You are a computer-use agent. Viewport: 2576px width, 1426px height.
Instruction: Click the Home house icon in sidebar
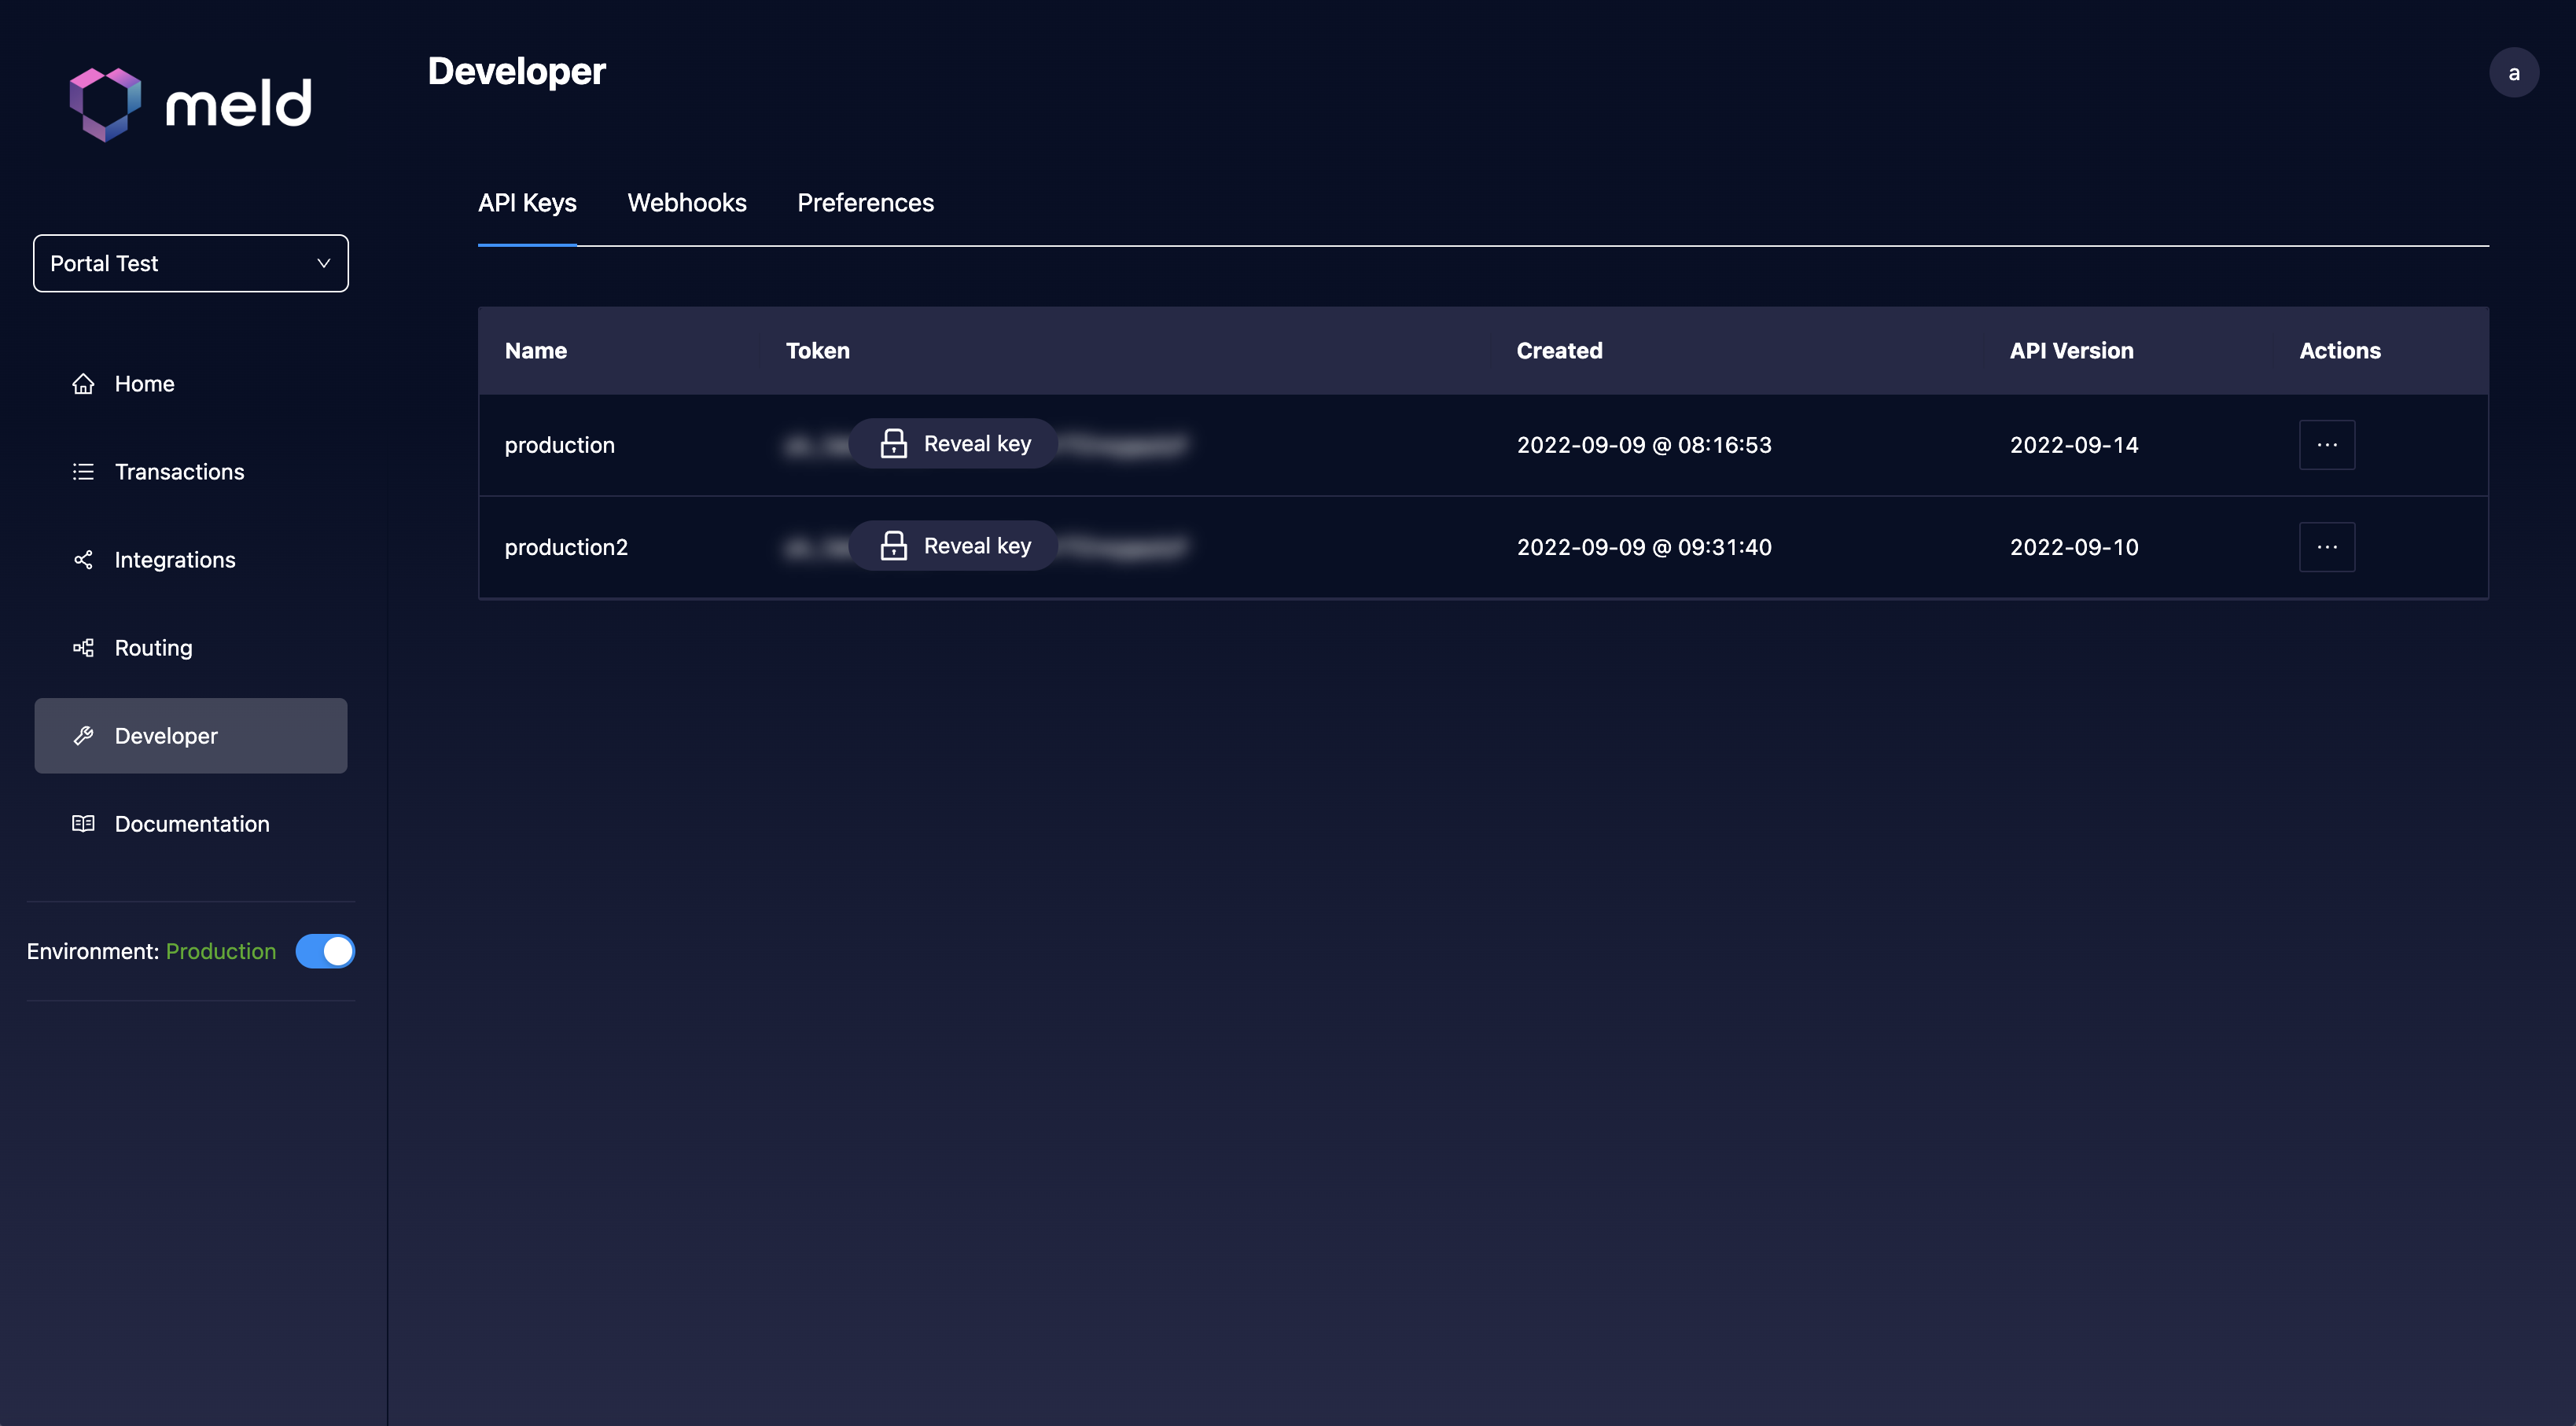83,384
